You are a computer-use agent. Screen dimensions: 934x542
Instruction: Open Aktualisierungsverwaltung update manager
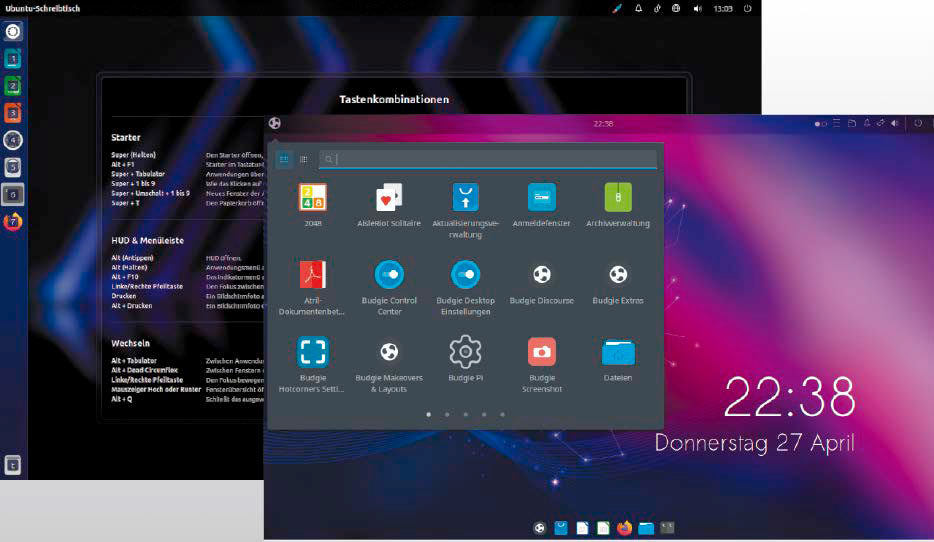(465, 210)
